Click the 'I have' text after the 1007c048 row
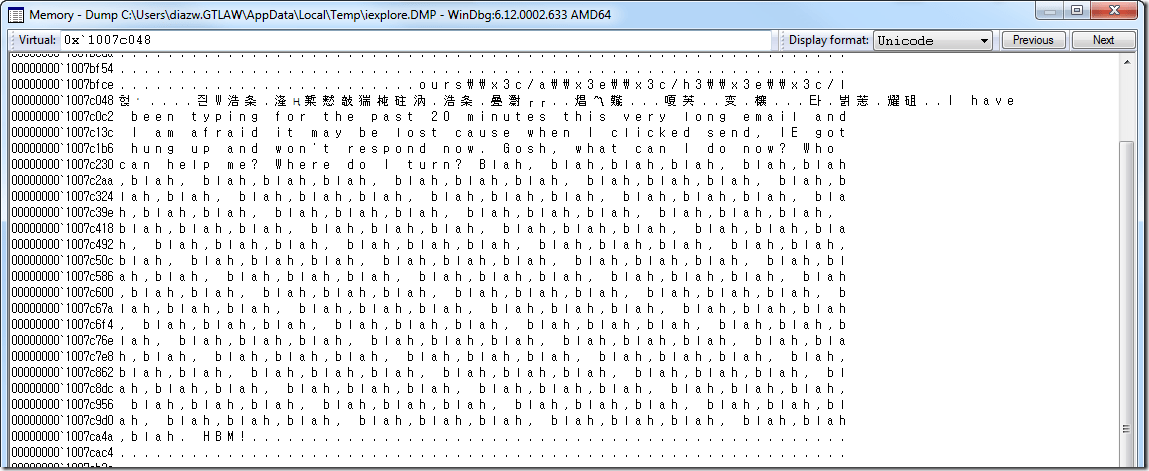This screenshot has height=471, width=1149. click(981, 101)
